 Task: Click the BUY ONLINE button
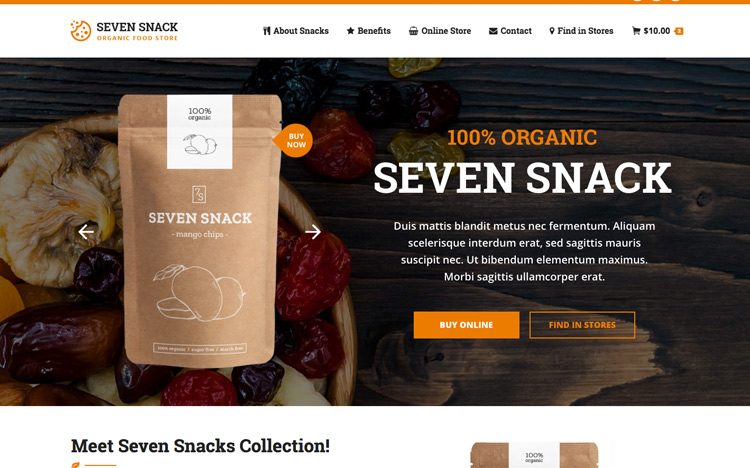point(466,325)
